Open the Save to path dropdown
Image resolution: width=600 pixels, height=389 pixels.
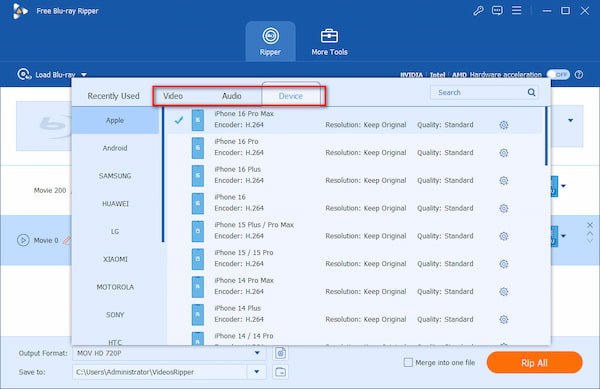(257, 372)
